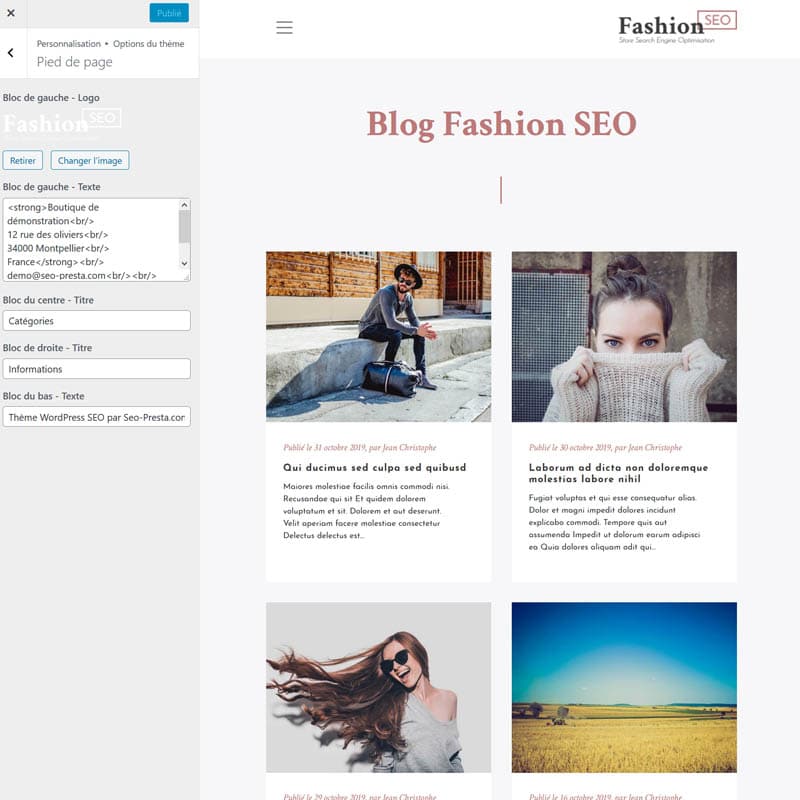Click the Retirer button to remove logo
The image size is (800, 800).
23,160
